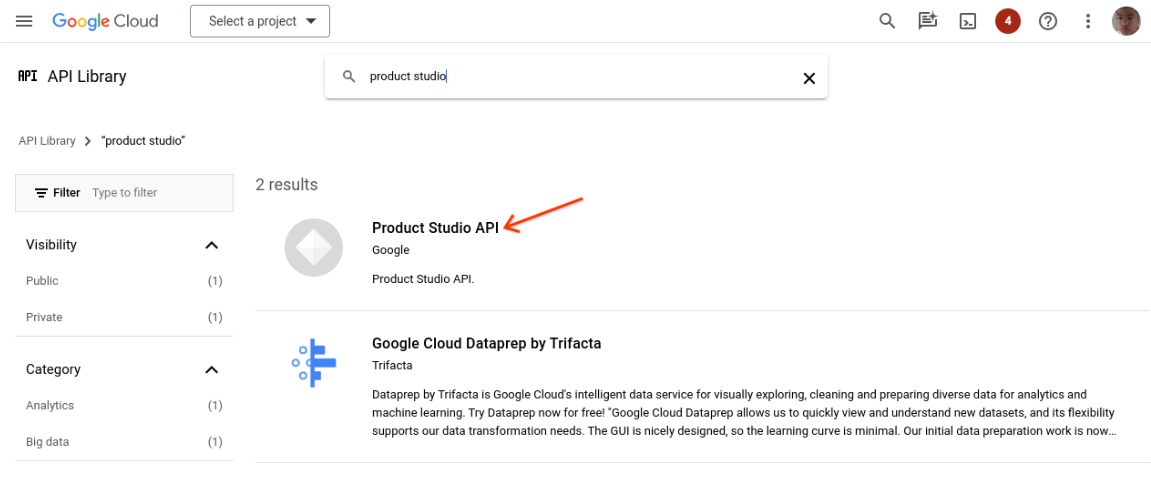
Task: Filter by Public visibility
Action: click(x=43, y=281)
